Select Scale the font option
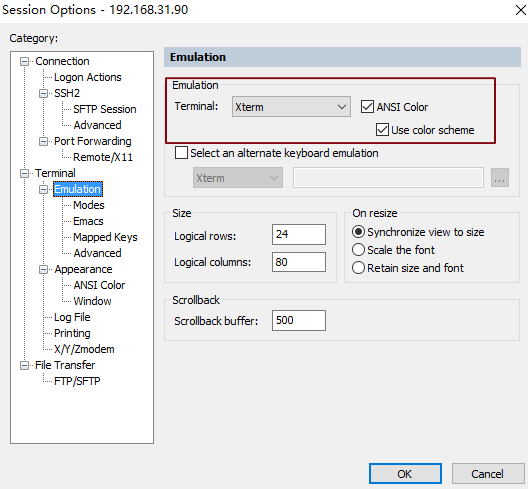The width and height of the screenshot is (528, 489). click(358, 250)
